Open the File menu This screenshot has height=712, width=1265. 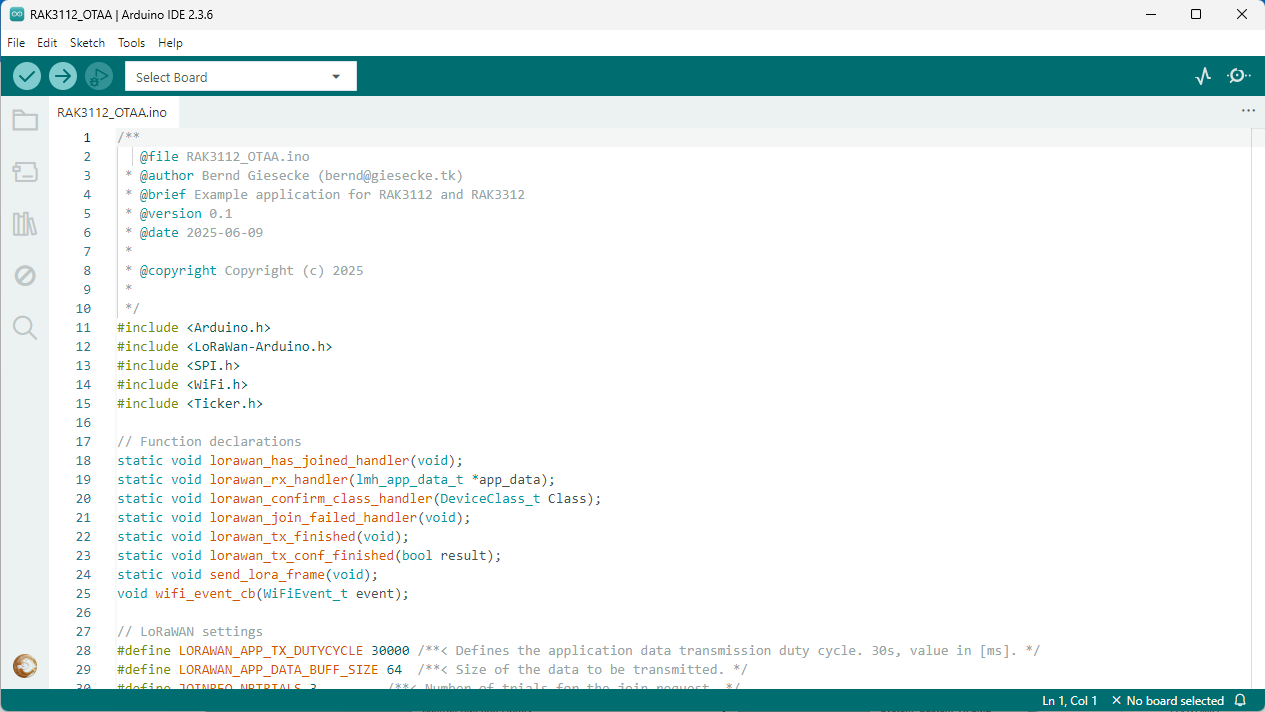pos(16,43)
